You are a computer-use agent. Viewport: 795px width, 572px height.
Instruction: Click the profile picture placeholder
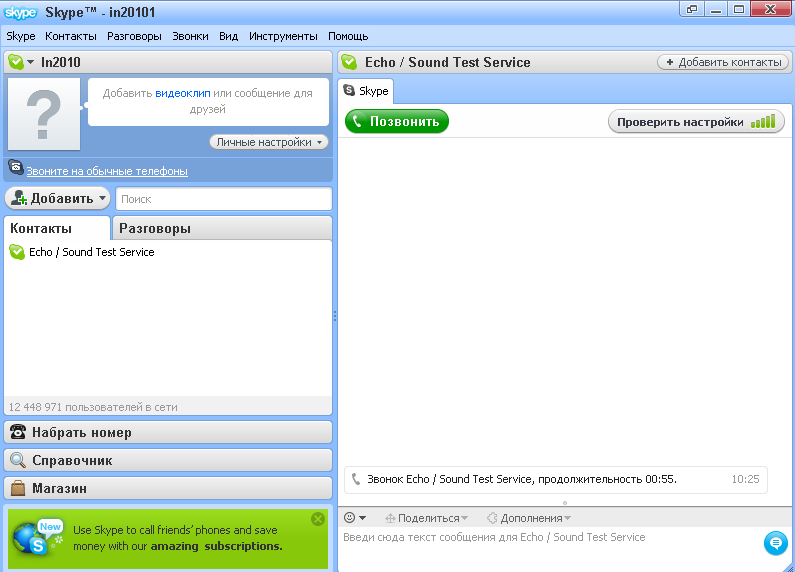[x=44, y=114]
